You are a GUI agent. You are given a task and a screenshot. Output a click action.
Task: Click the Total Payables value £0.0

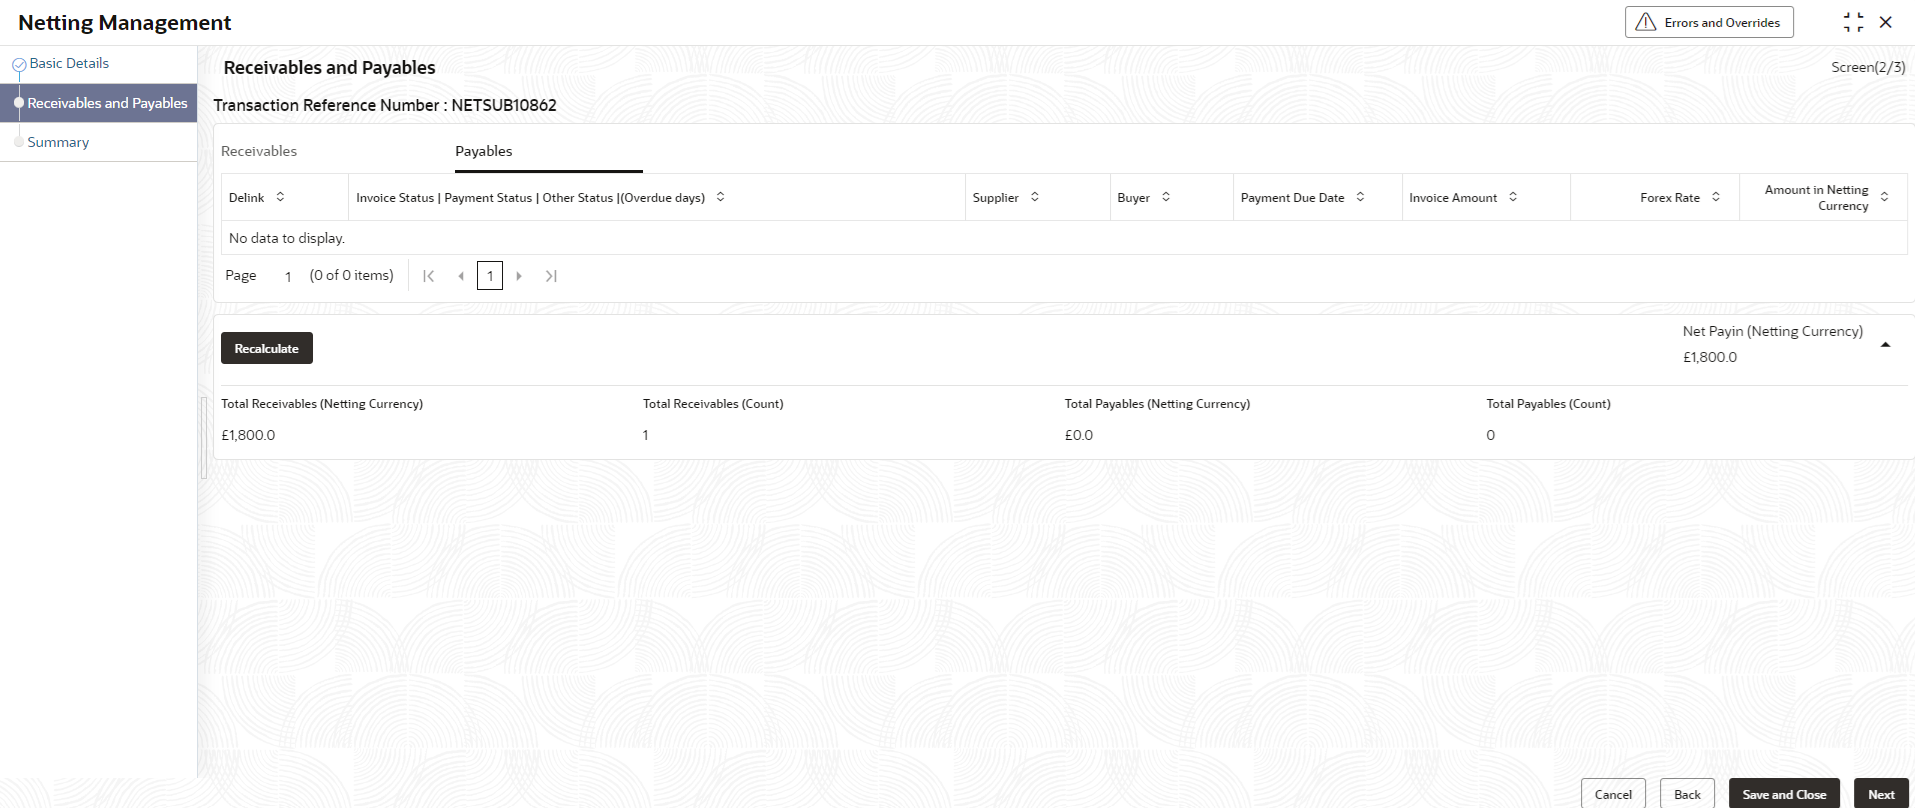coord(1079,435)
